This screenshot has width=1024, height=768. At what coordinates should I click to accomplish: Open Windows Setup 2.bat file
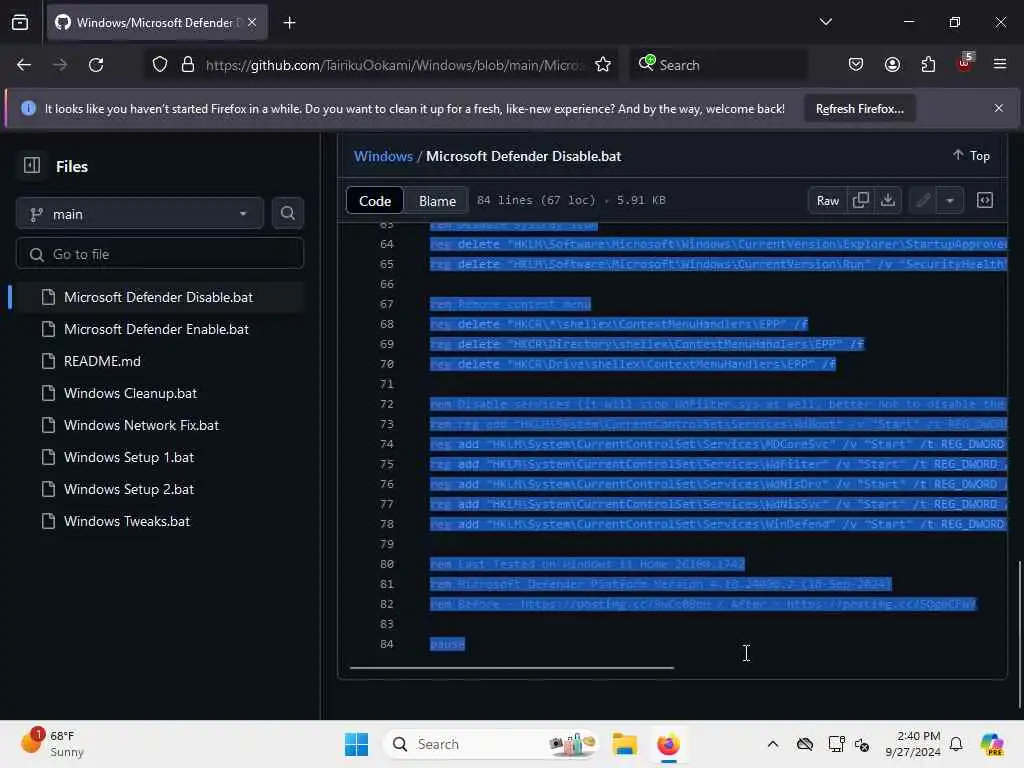pyautogui.click(x=129, y=489)
